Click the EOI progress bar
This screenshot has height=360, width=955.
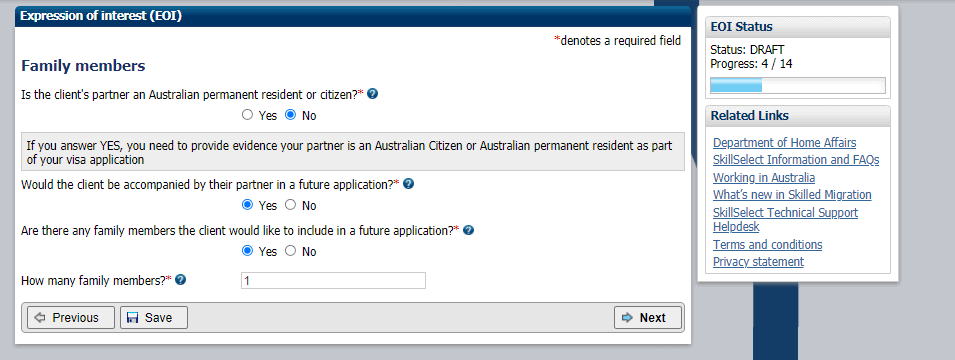click(x=798, y=85)
